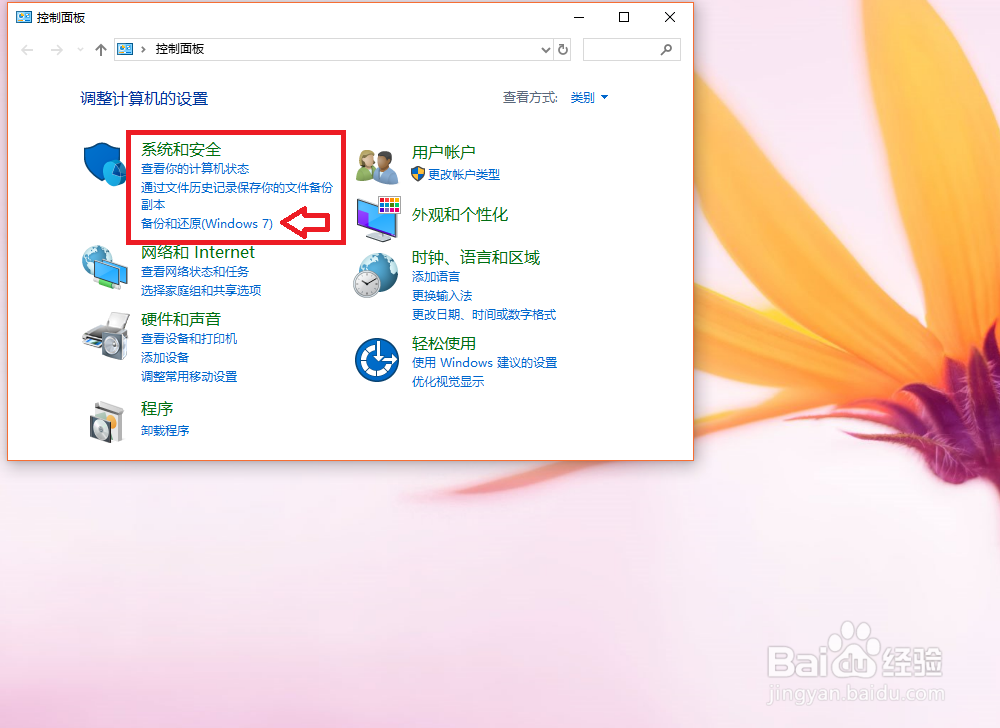The width and height of the screenshot is (1000, 728).
Task: Open 更改帐户类型 under 用户帐户
Action: pyautogui.click(x=466, y=172)
